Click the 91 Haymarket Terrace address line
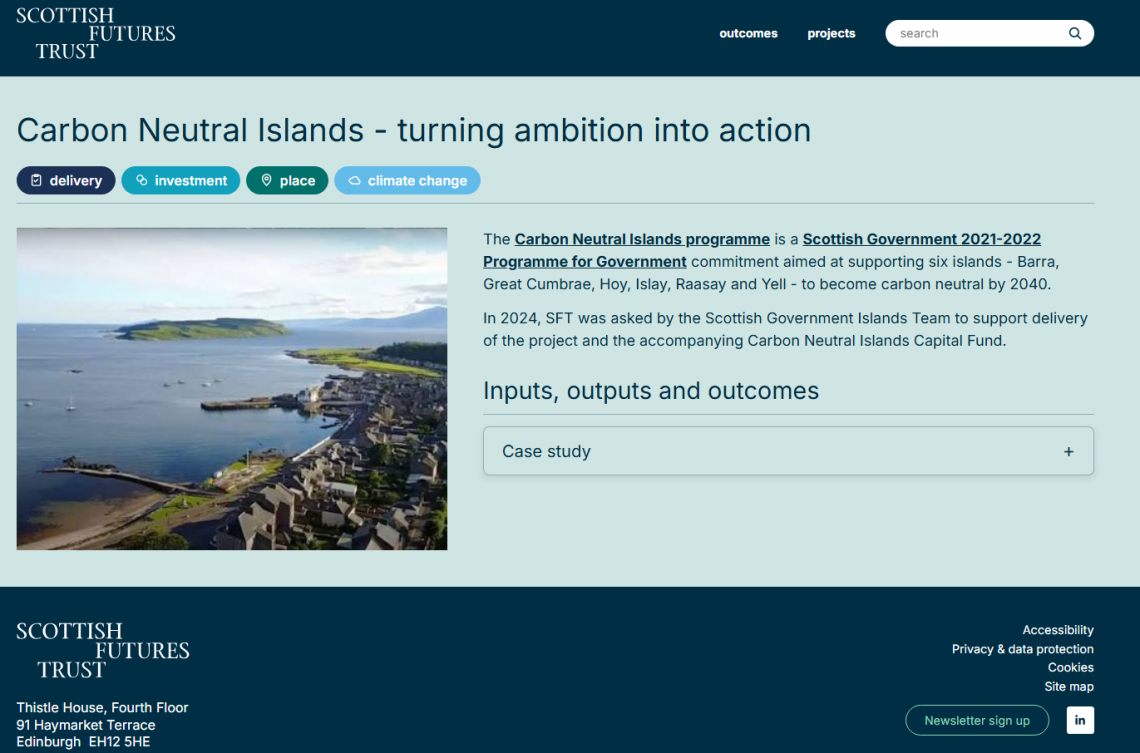The width and height of the screenshot is (1140, 753). (x=86, y=725)
